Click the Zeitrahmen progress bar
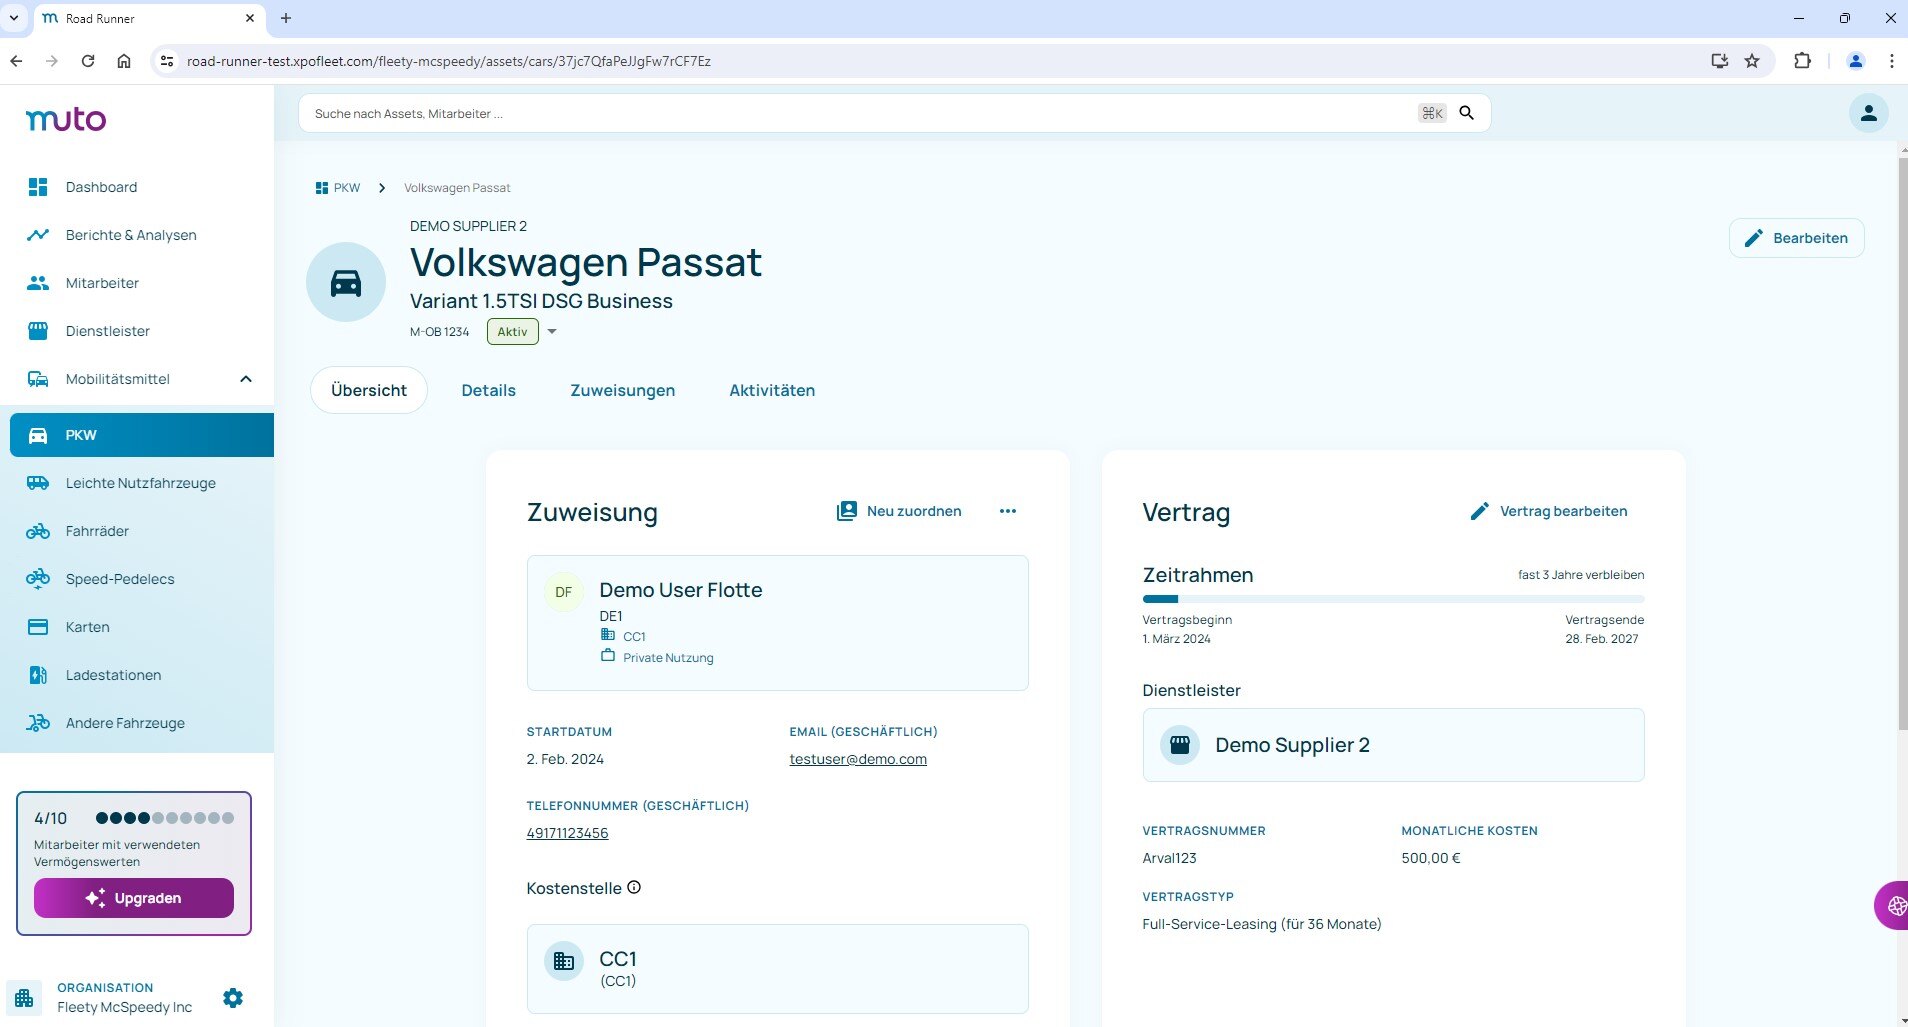Screen dimensions: 1908x1027 [1393, 599]
